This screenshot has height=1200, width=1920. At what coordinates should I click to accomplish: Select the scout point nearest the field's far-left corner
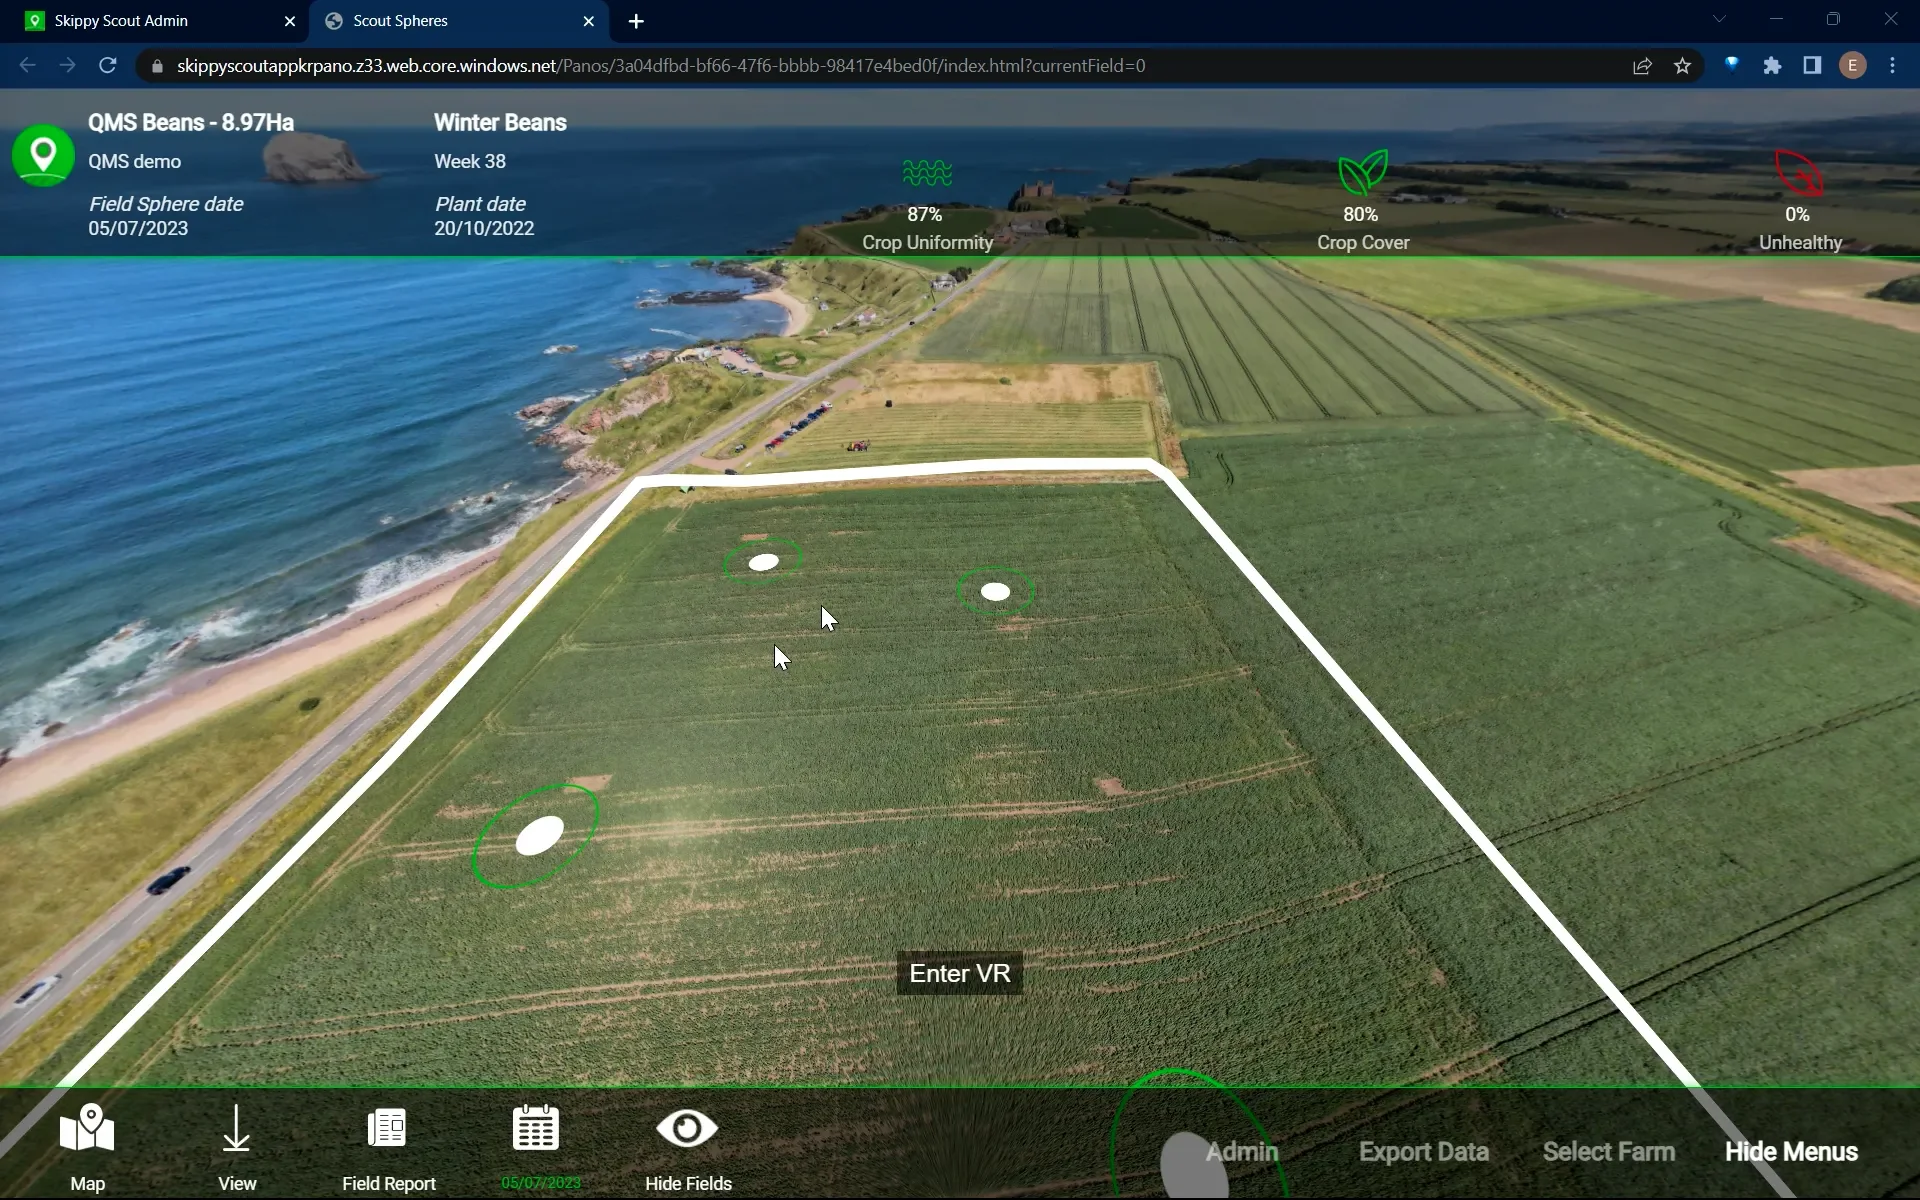[764, 562]
